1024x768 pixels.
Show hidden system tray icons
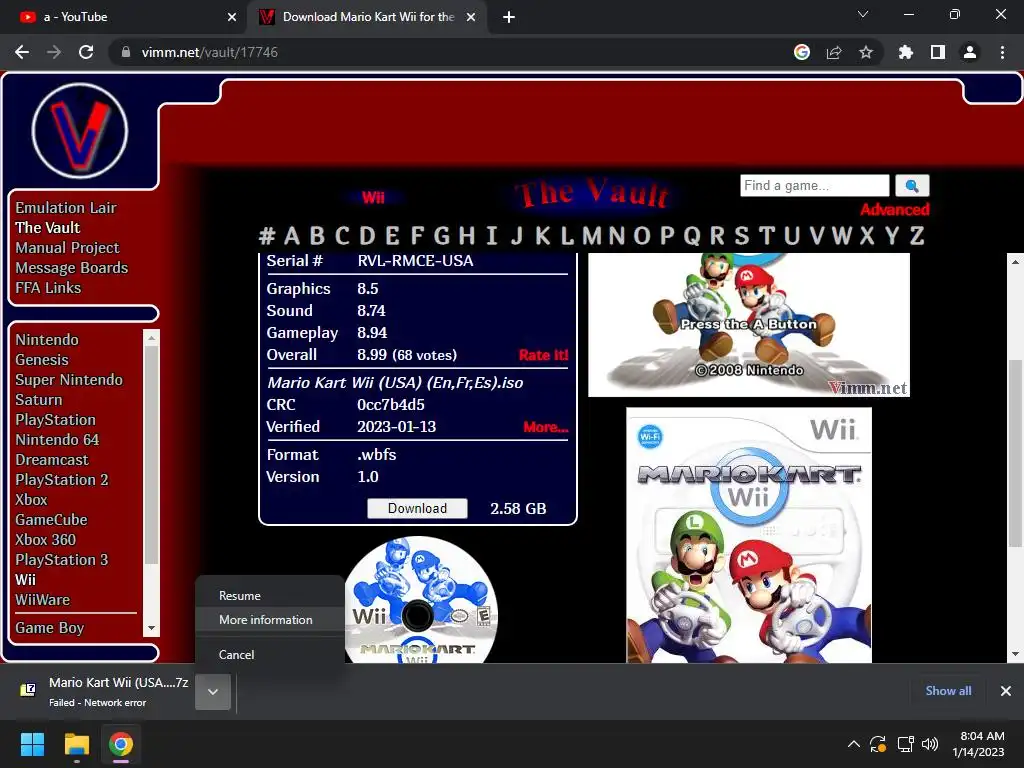click(853, 744)
